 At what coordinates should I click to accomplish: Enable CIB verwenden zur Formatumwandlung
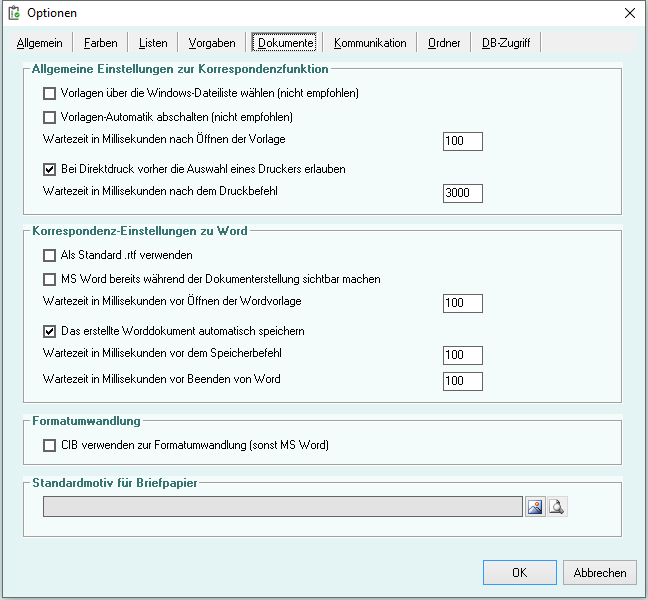coord(50,445)
